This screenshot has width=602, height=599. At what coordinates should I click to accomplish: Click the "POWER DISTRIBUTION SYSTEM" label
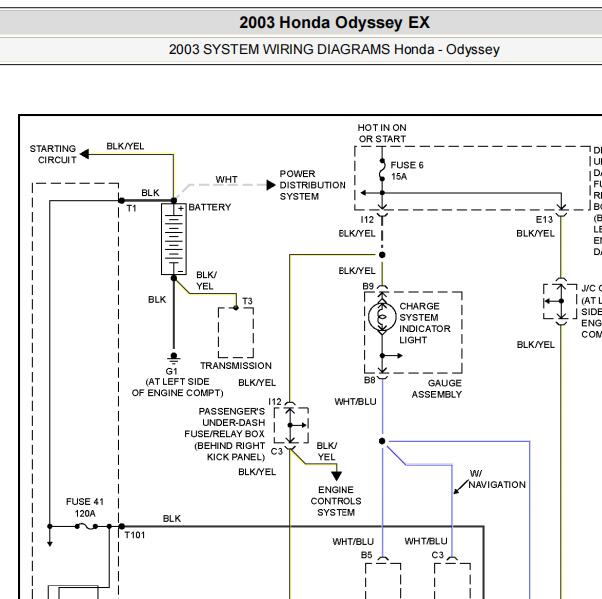312,185
